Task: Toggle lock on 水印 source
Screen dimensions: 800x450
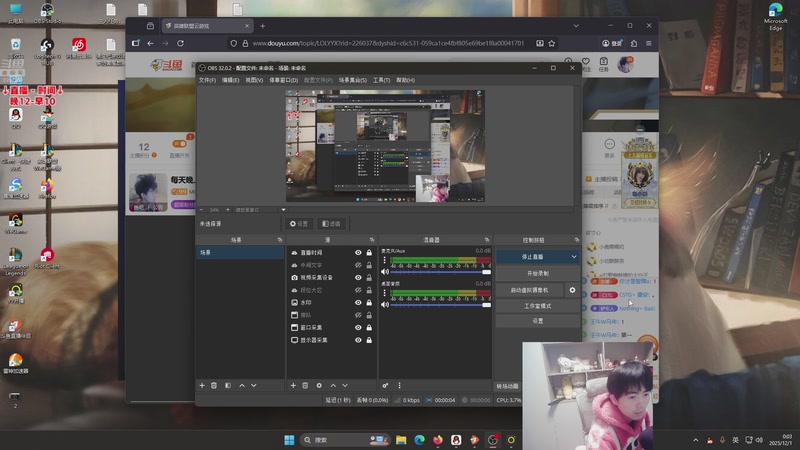Action: click(369, 302)
